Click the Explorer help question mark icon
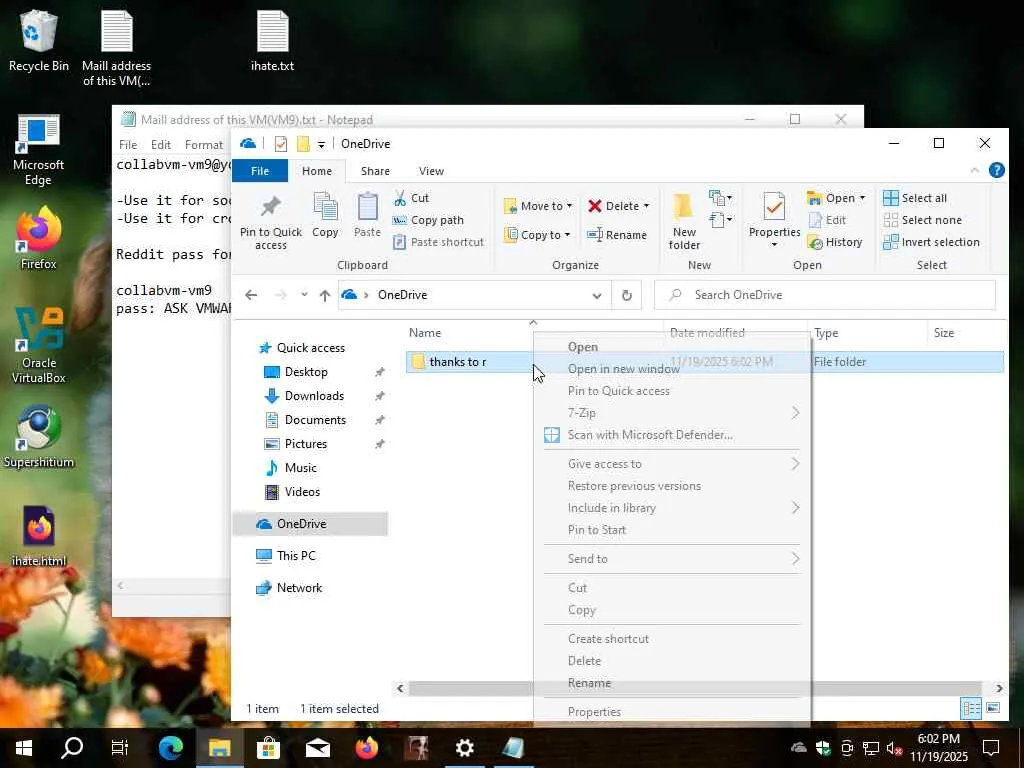The height and width of the screenshot is (768, 1024). tap(997, 170)
